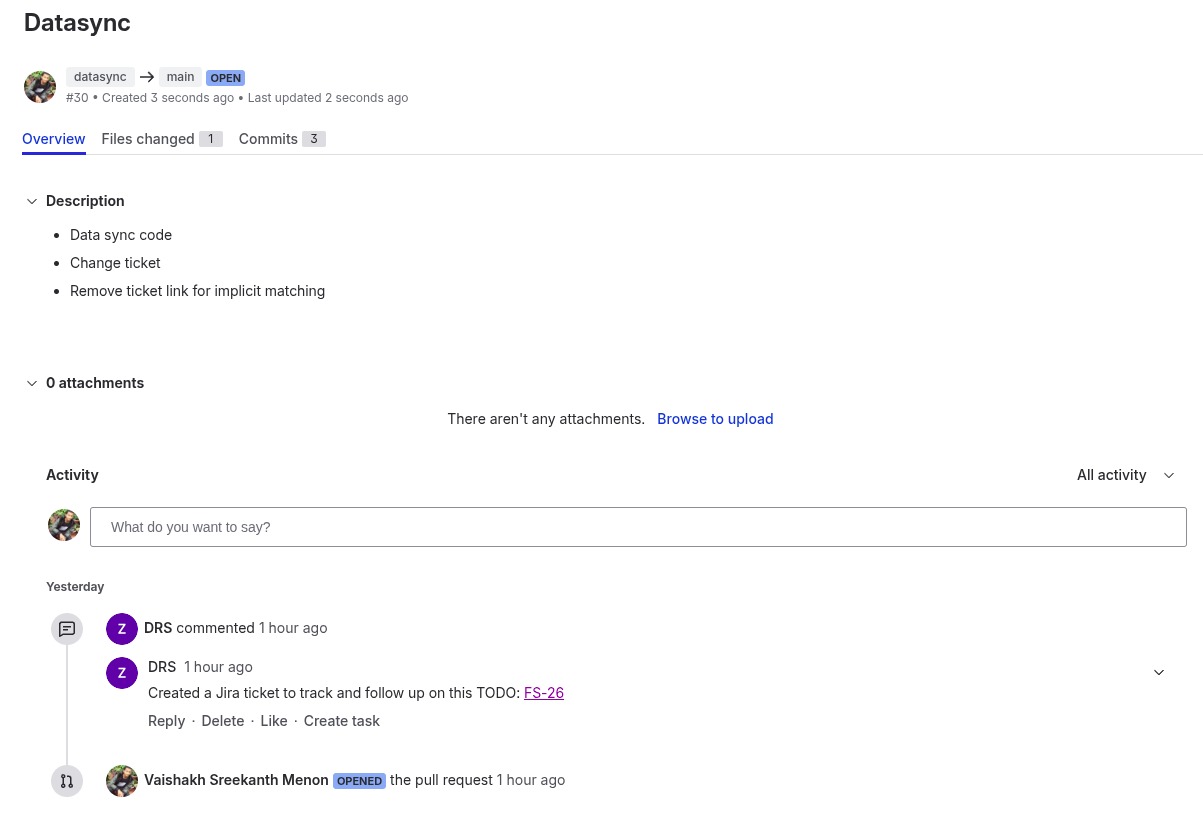
Task: Click the DRS avatar inside the comment body
Action: pyautogui.click(x=122, y=673)
